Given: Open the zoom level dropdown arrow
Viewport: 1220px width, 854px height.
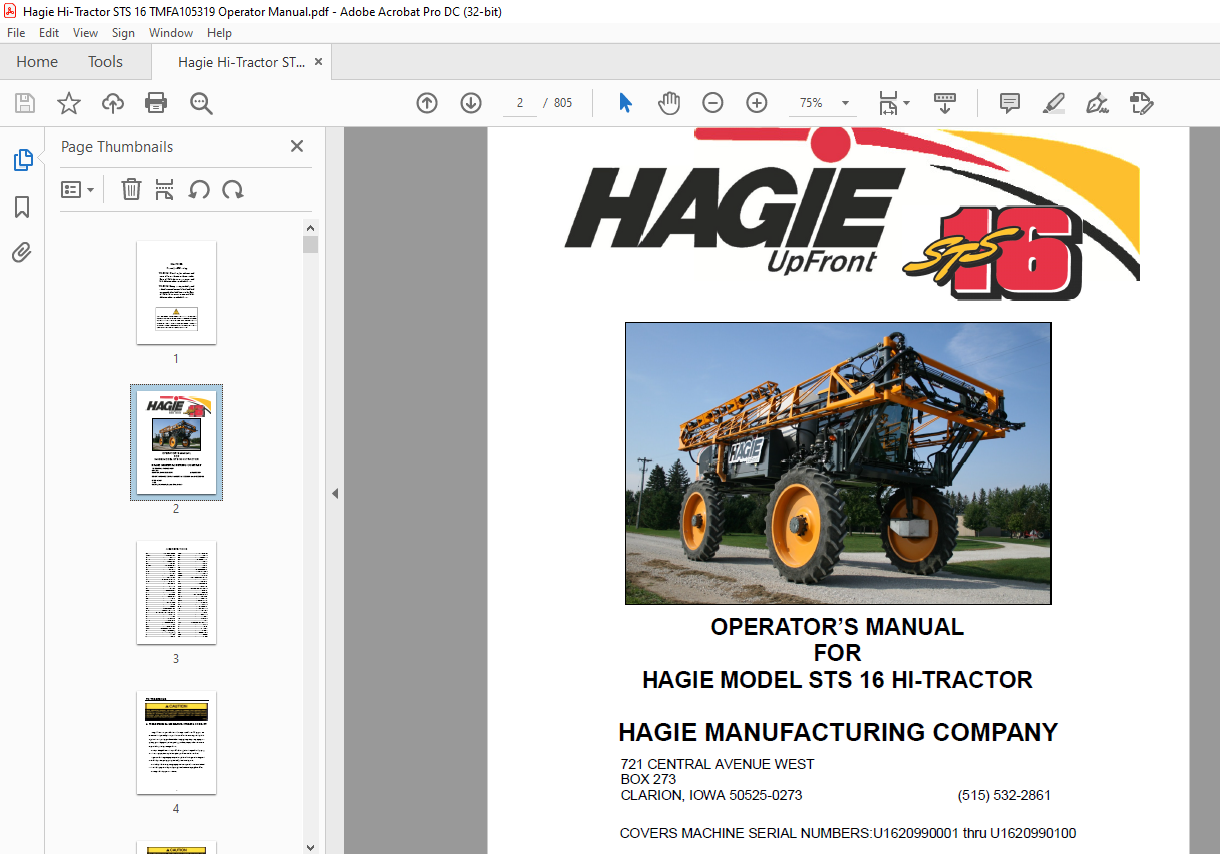Looking at the screenshot, I should (x=845, y=103).
